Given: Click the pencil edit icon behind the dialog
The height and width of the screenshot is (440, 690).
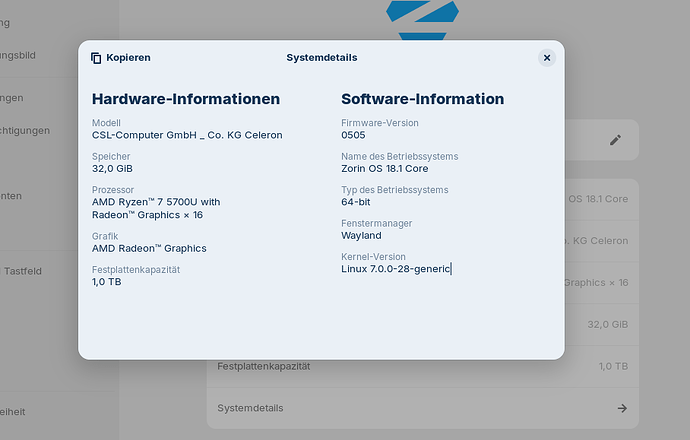Looking at the screenshot, I should (615, 140).
